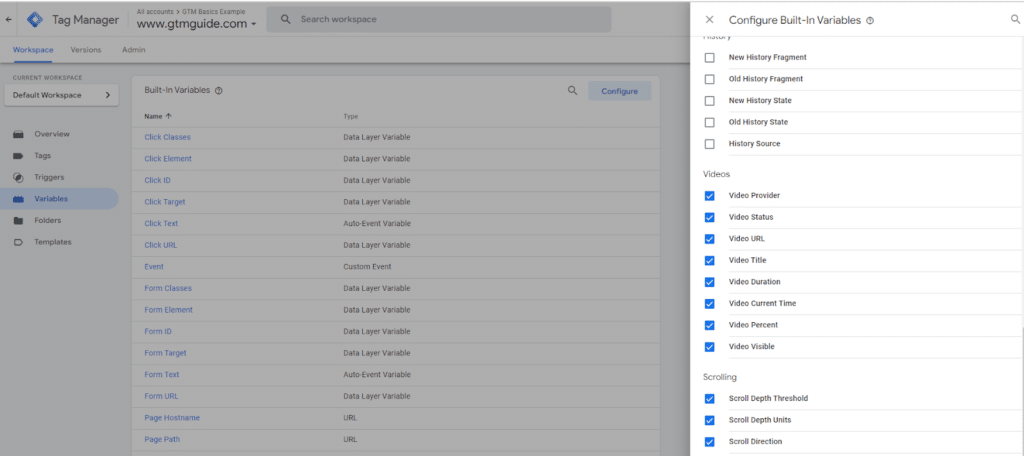Open the Click URL variable
The width and height of the screenshot is (1024, 456).
[x=161, y=245]
